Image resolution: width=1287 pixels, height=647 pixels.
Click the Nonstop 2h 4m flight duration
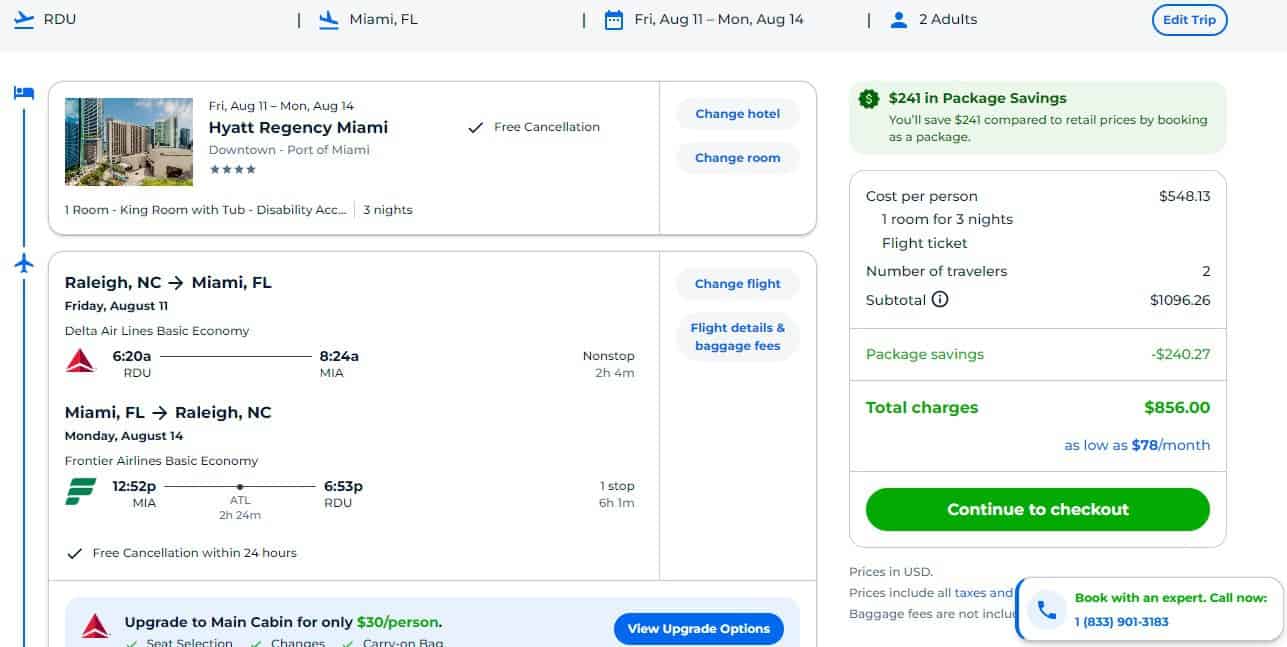pyautogui.click(x=609, y=364)
